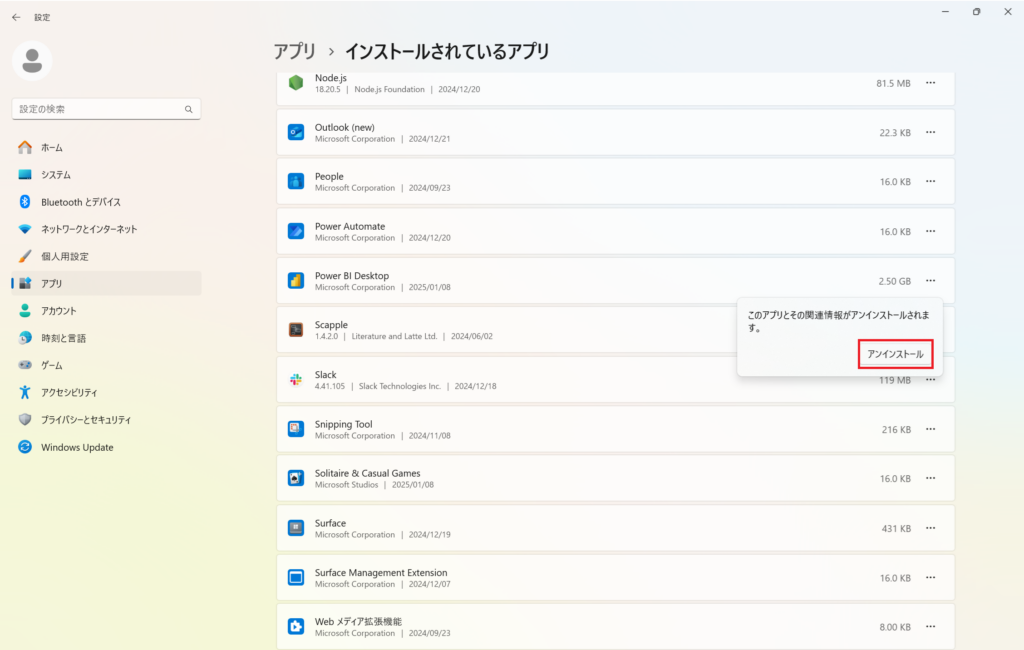Open ゲーム settings
The image size is (1024, 650).
click(106, 365)
